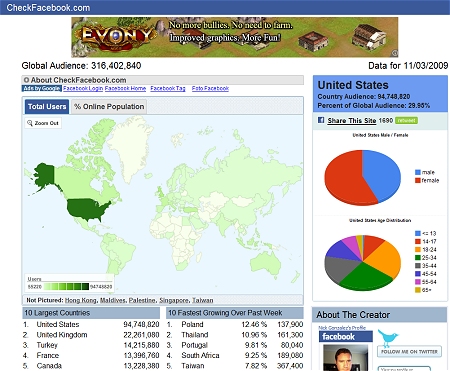Click the blue male legend swatch

(418, 172)
